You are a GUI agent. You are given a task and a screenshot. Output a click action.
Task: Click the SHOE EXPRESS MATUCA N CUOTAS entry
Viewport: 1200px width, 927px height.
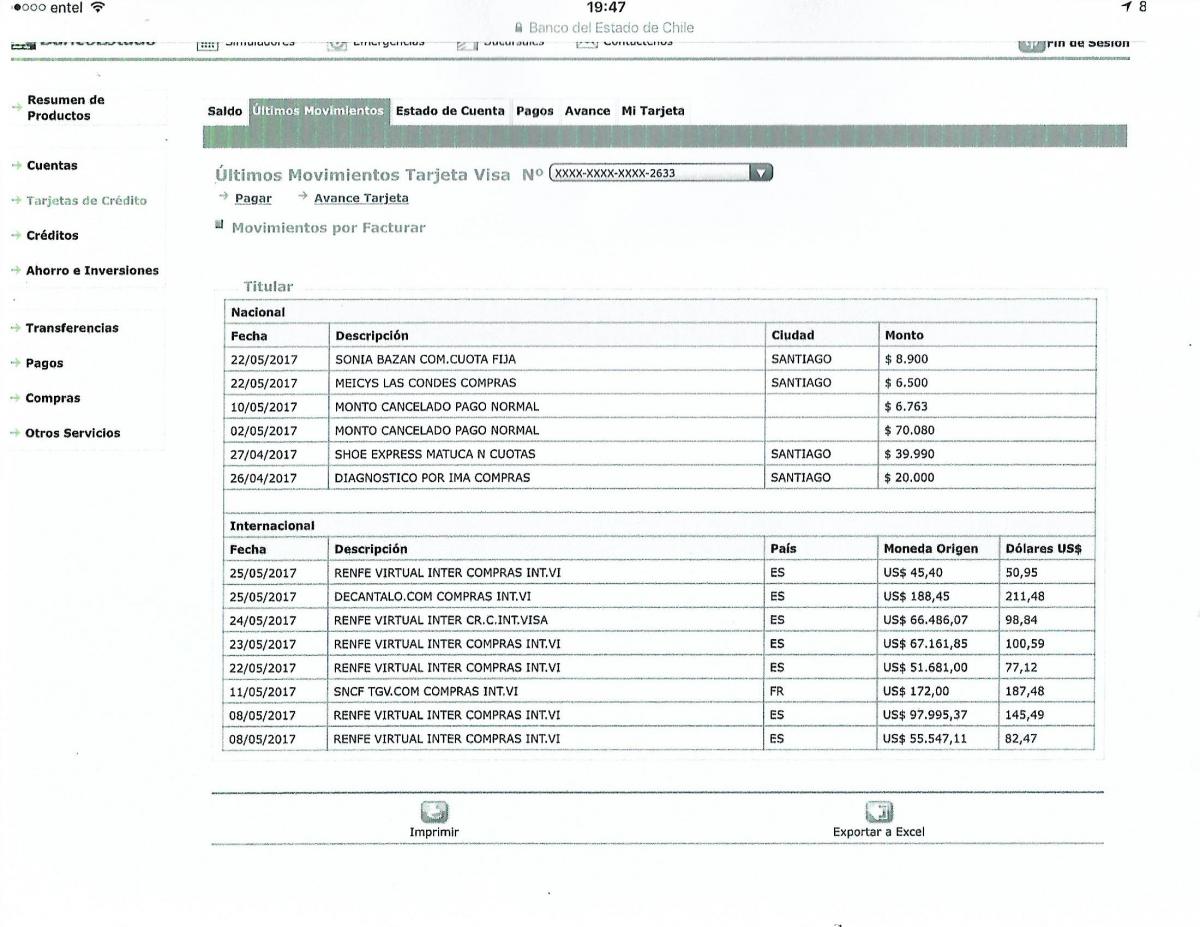pyautogui.click(x=435, y=454)
